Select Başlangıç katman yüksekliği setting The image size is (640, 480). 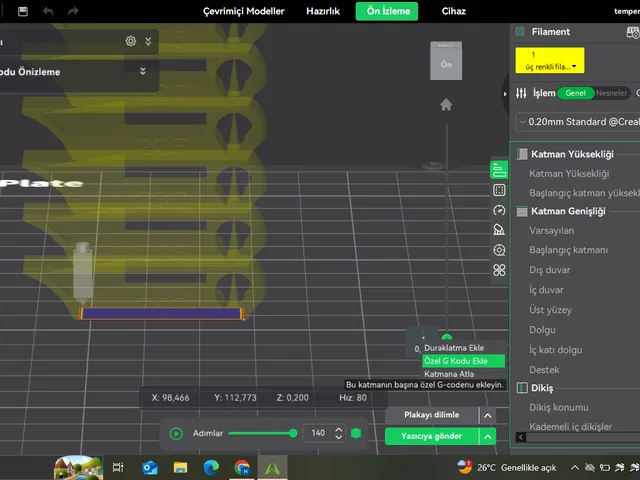[x=584, y=193]
